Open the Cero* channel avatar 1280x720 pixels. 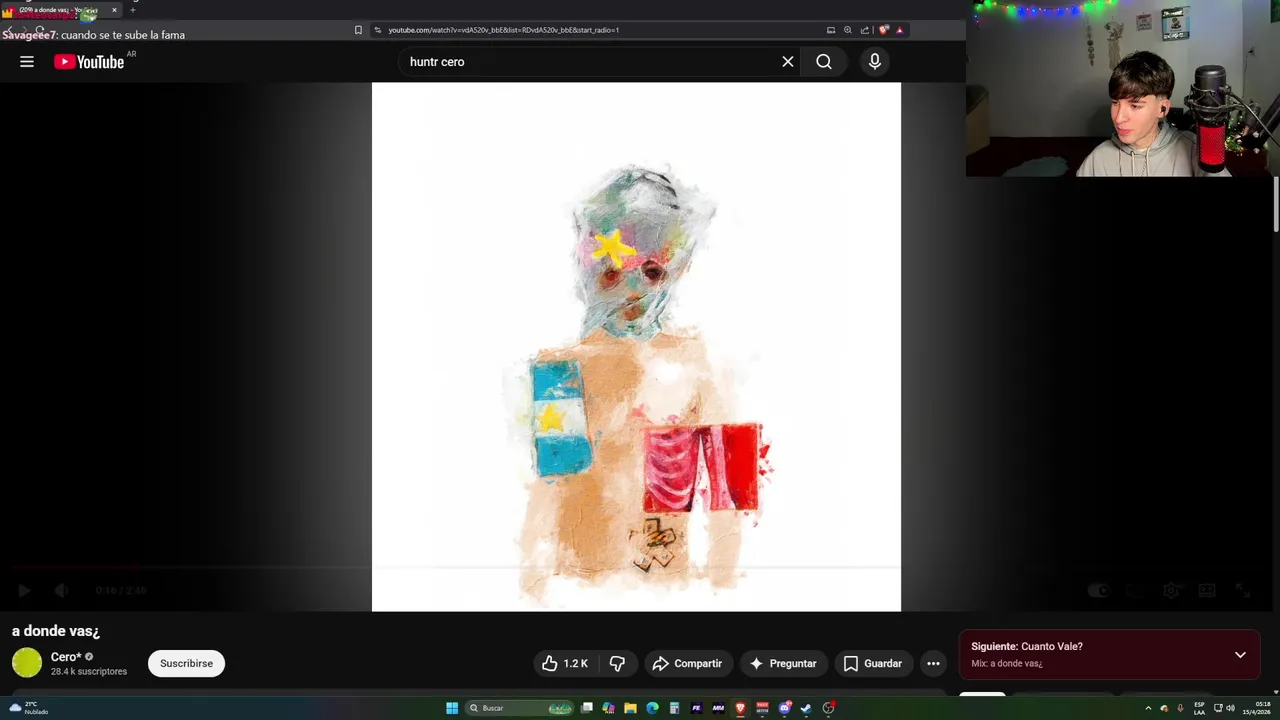[x=27, y=662]
